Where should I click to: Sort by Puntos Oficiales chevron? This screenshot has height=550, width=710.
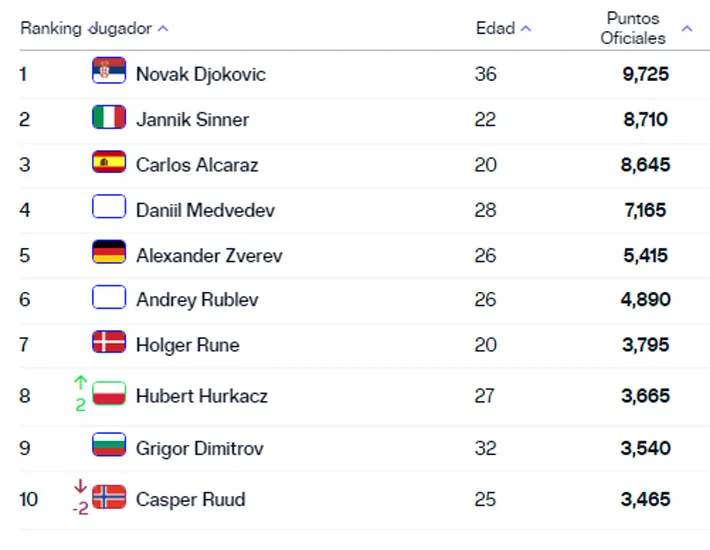tap(687, 29)
